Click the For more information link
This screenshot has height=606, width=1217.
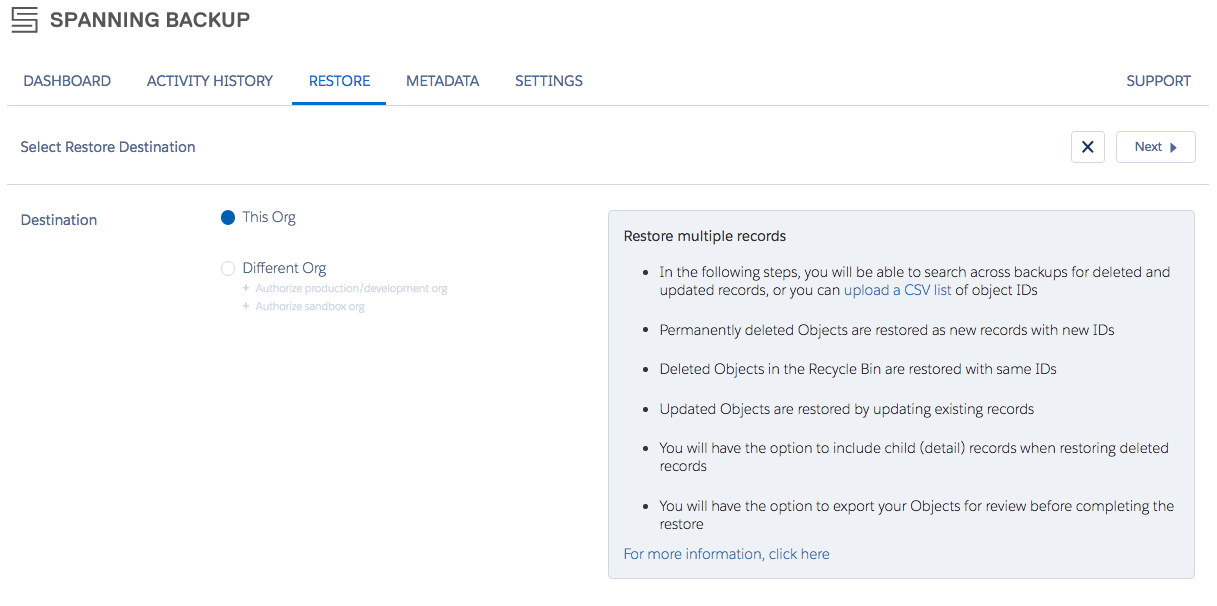[x=726, y=554]
